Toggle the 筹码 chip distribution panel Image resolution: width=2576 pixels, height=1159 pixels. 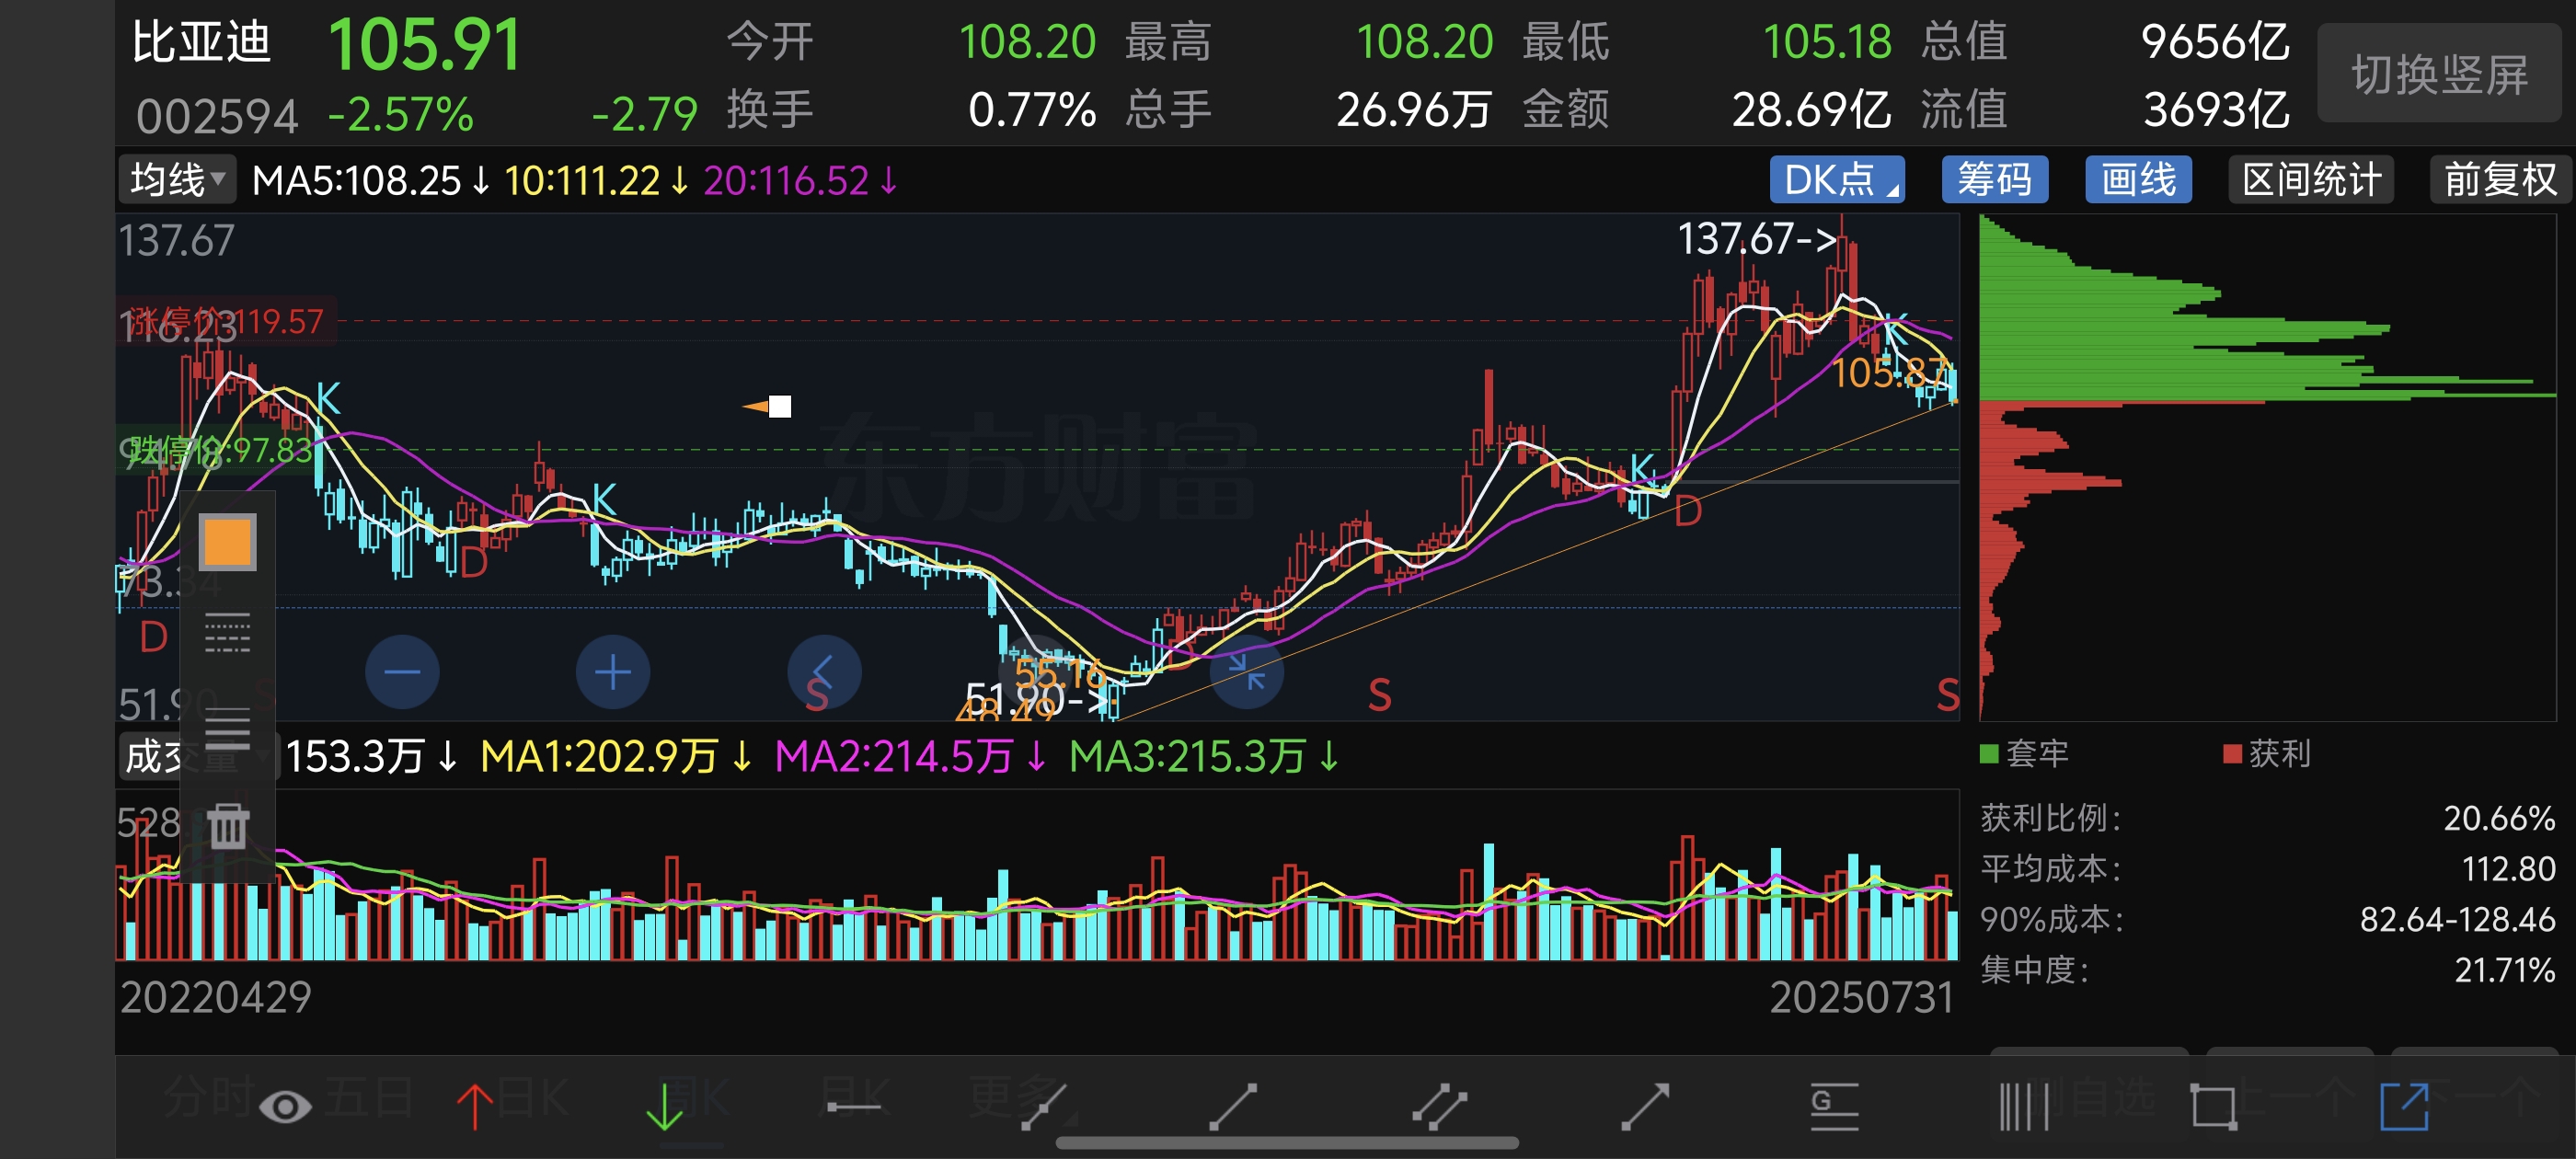[x=1995, y=180]
